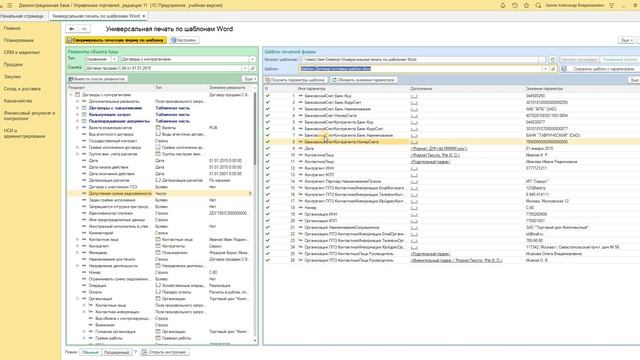
Task: Click Вывести список реквизитов button
Action: coord(97,79)
